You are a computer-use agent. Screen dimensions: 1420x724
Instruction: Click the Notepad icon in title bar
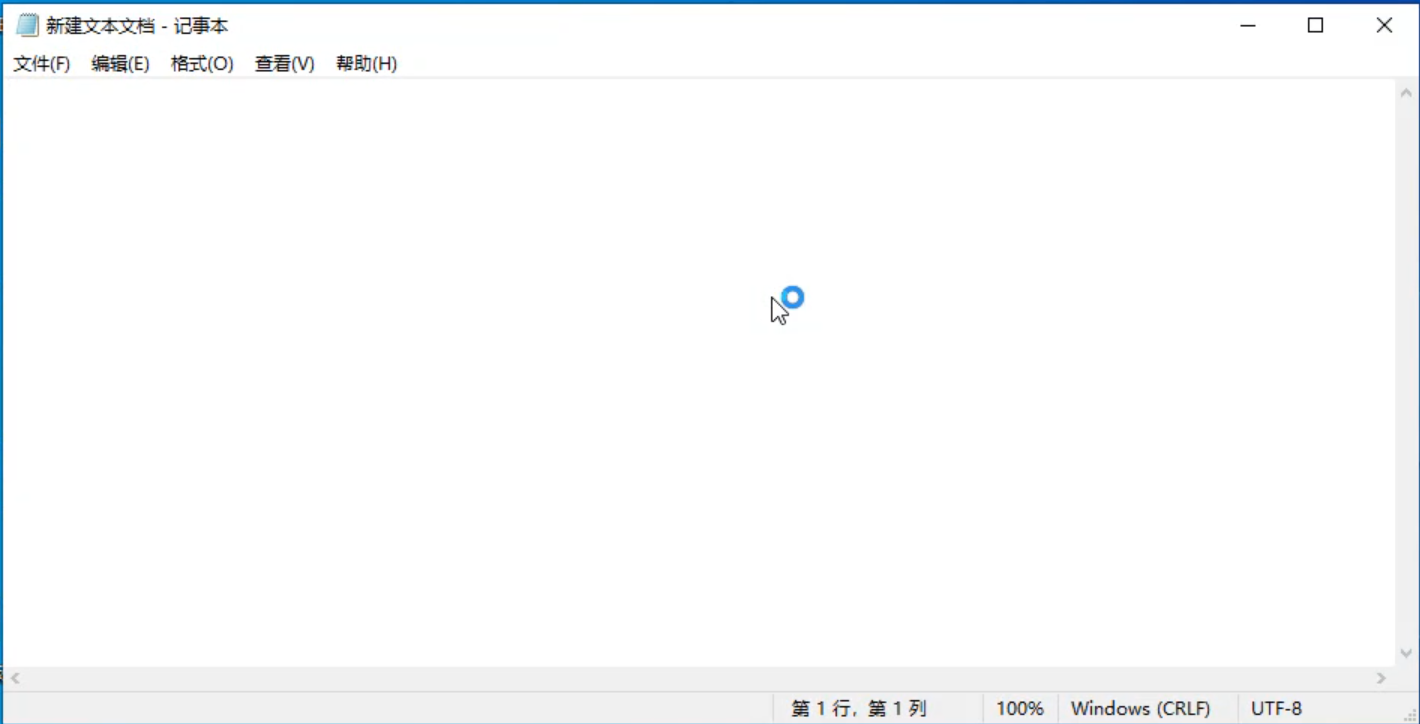click(x=27, y=26)
